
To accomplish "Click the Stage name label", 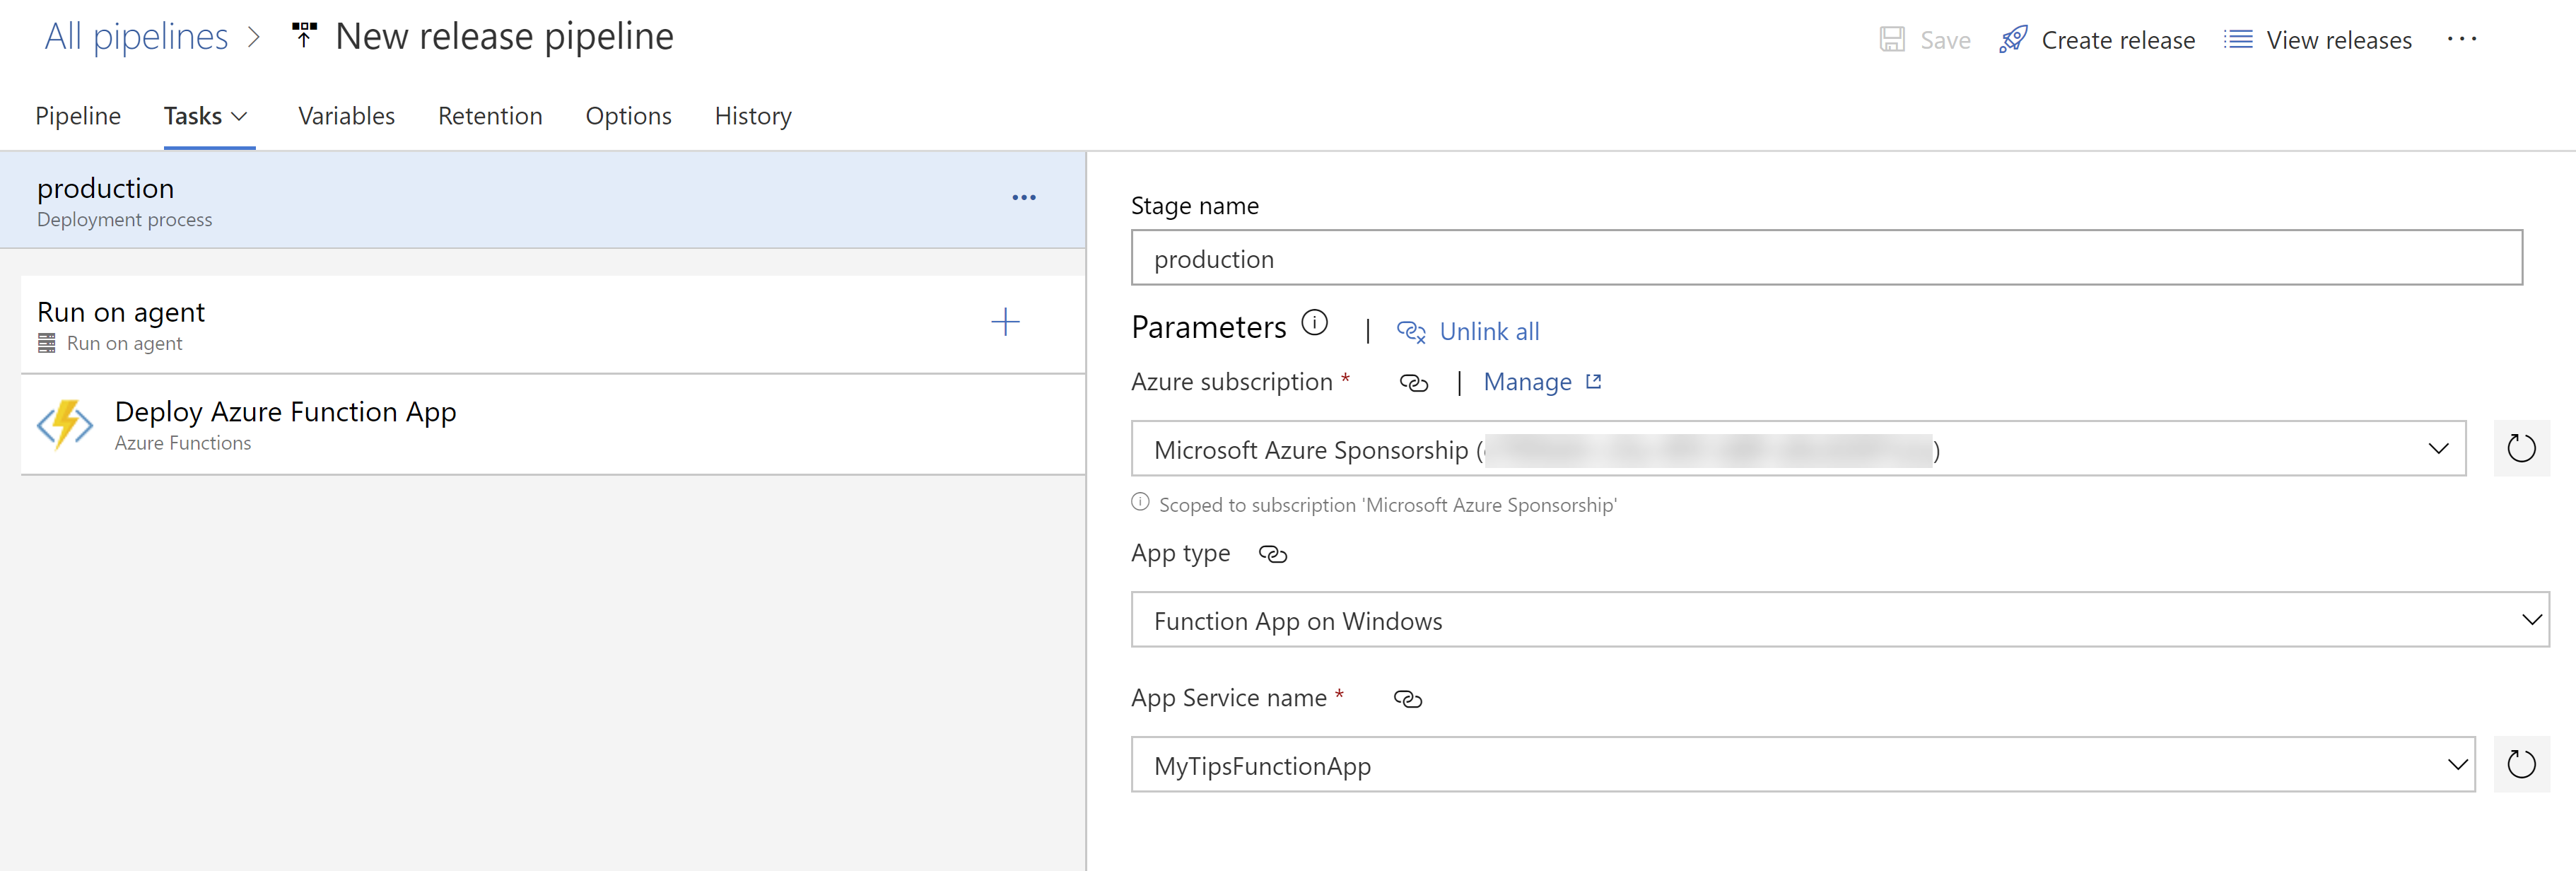I will (1194, 206).
